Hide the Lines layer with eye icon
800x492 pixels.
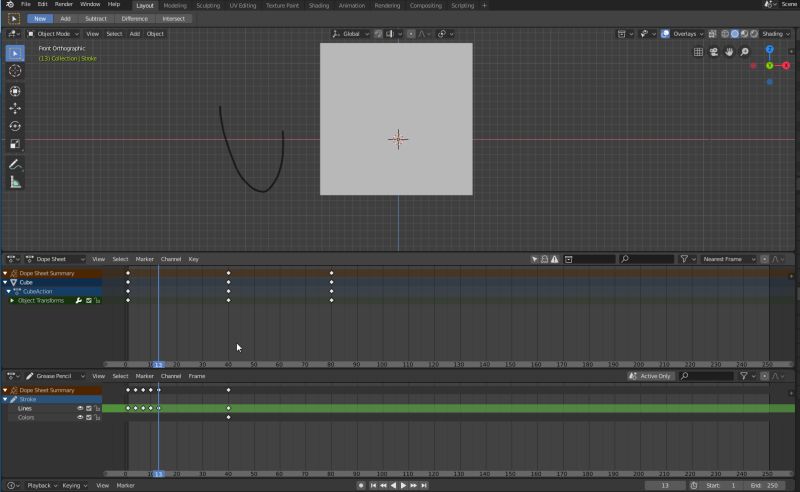click(x=80, y=408)
